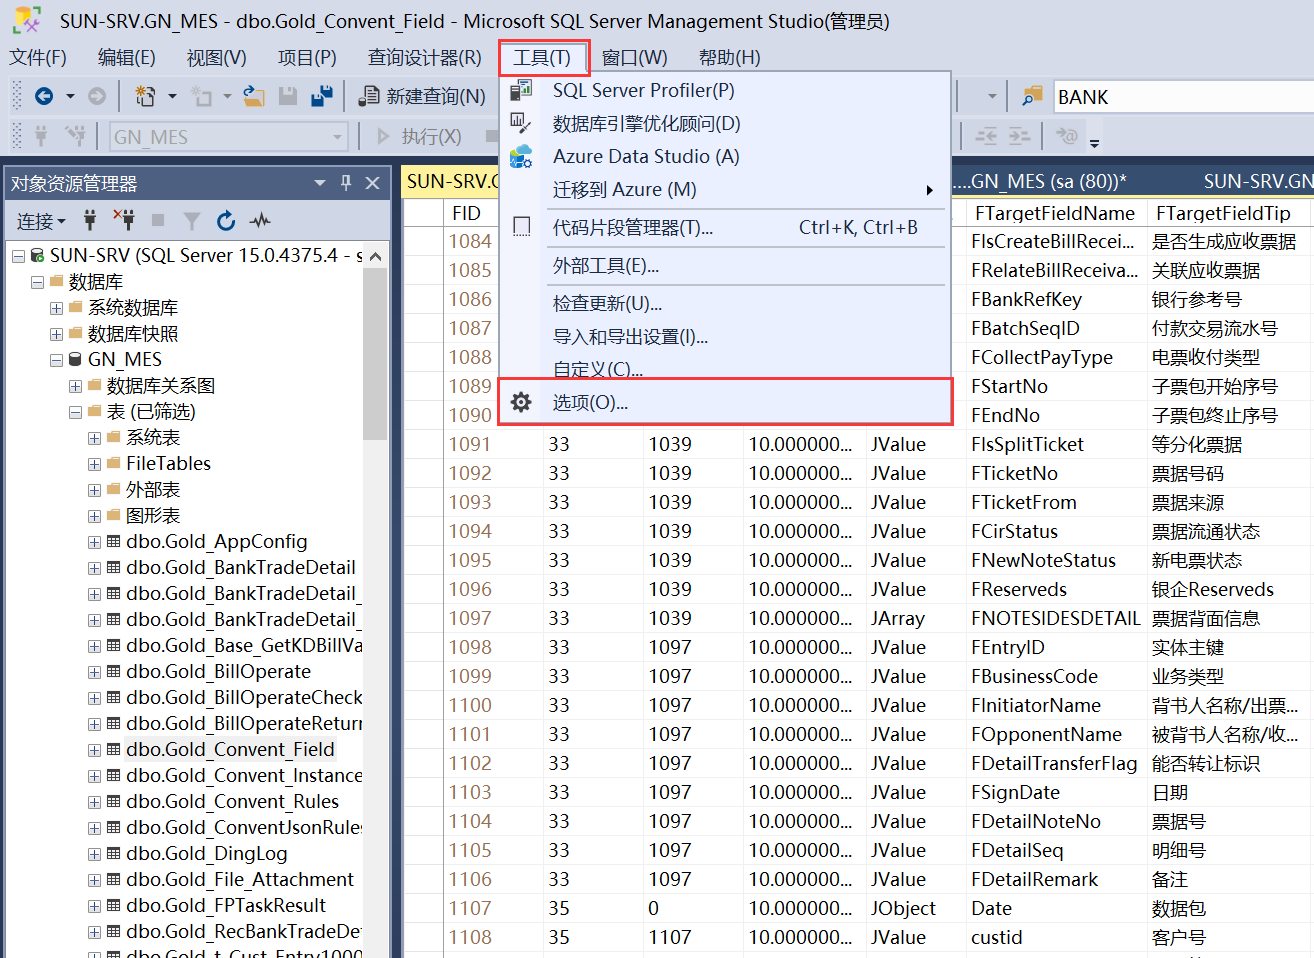Open the toolbar overflow options arrow
Image resolution: width=1314 pixels, height=958 pixels.
[x=1094, y=142]
